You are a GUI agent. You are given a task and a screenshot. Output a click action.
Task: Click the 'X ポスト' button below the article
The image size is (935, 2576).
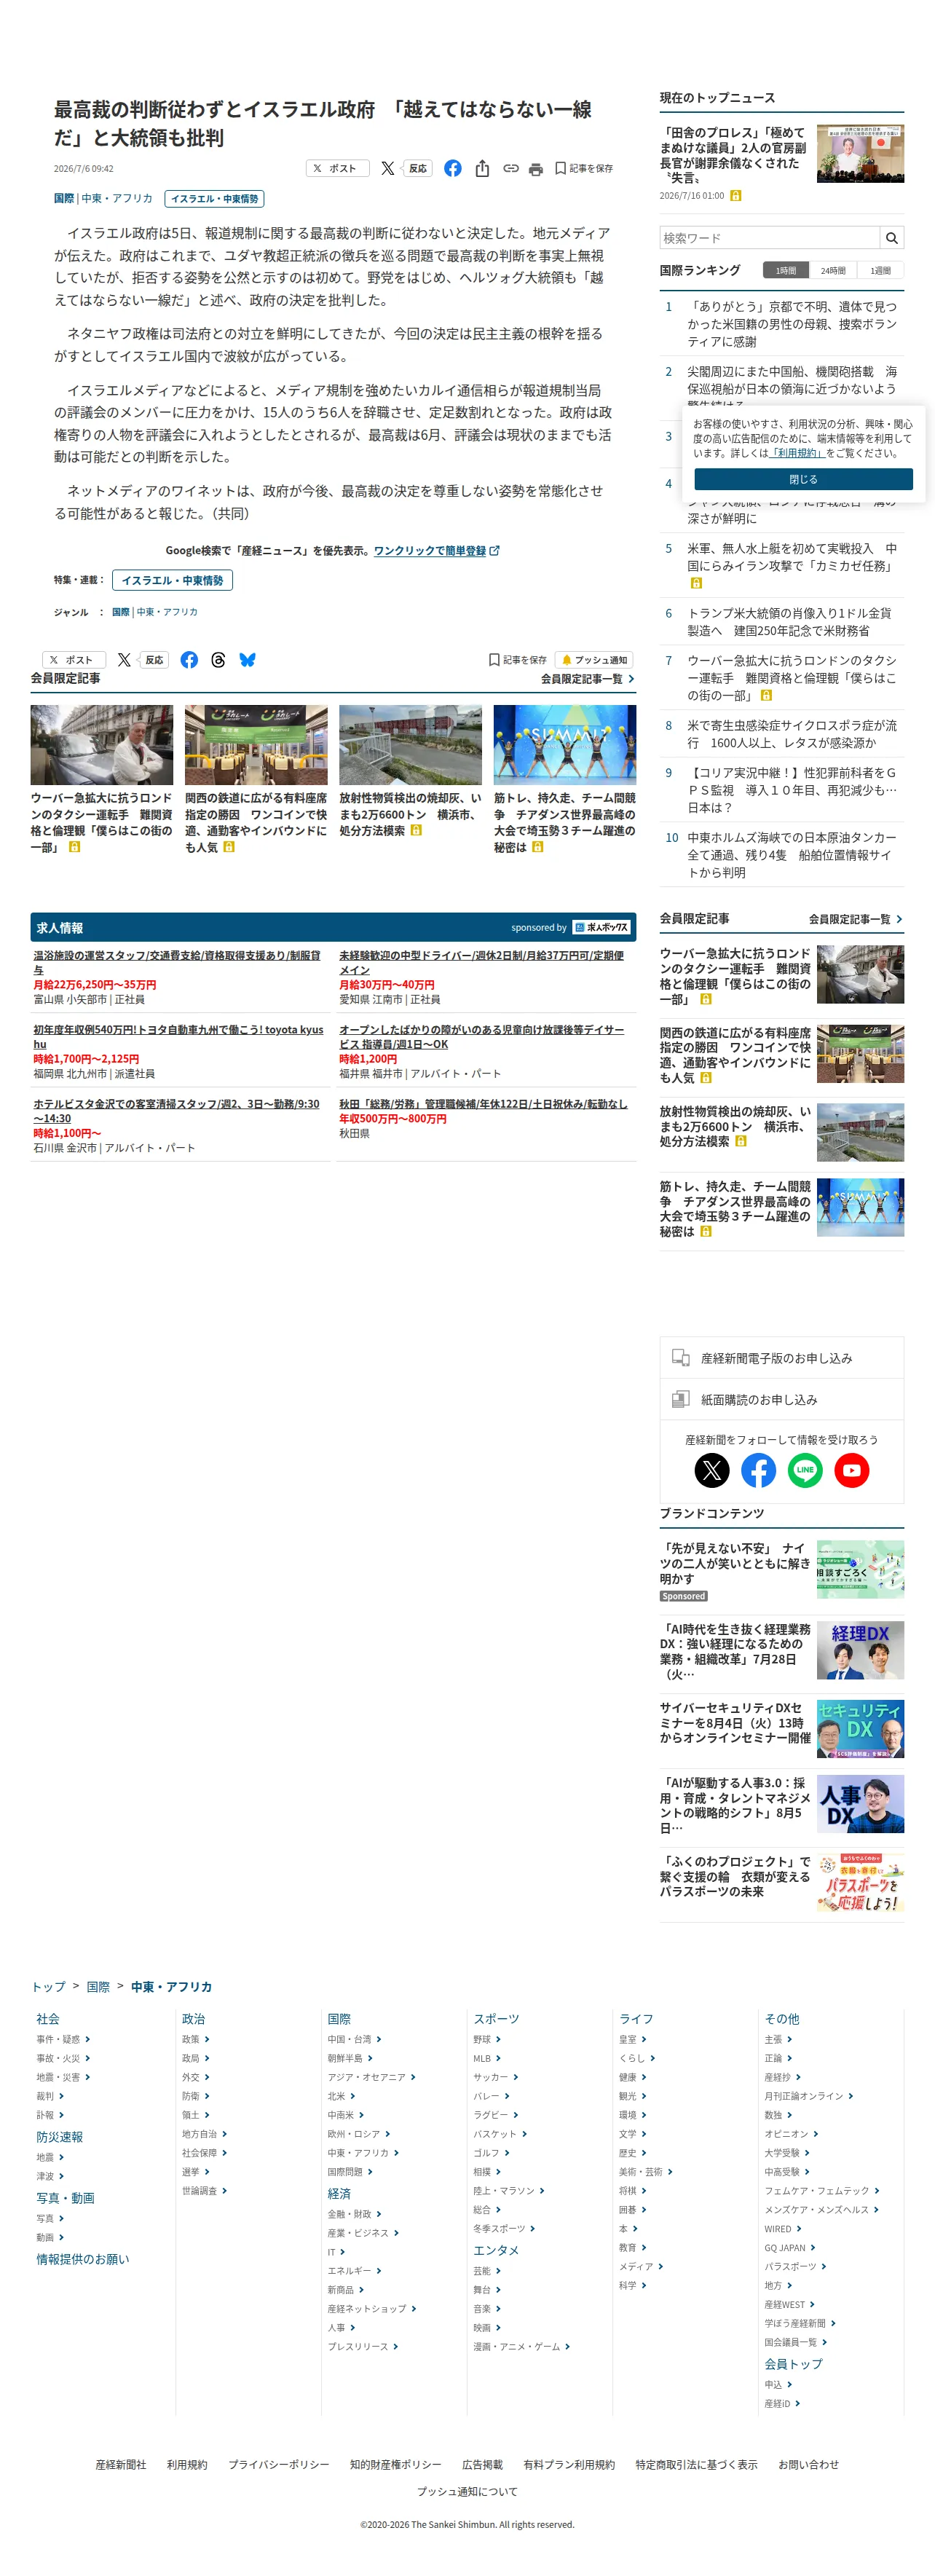click(74, 660)
